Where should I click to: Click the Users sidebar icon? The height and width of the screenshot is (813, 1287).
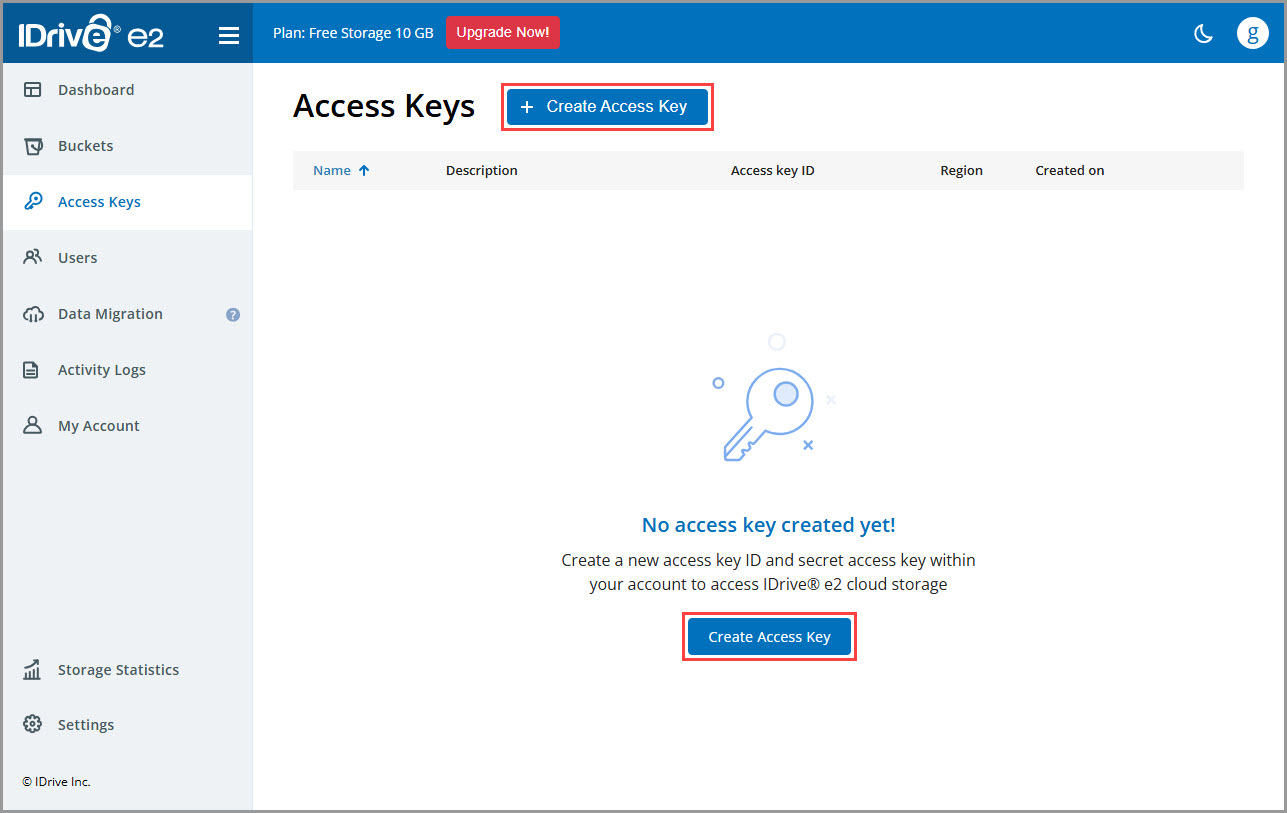[x=33, y=258]
